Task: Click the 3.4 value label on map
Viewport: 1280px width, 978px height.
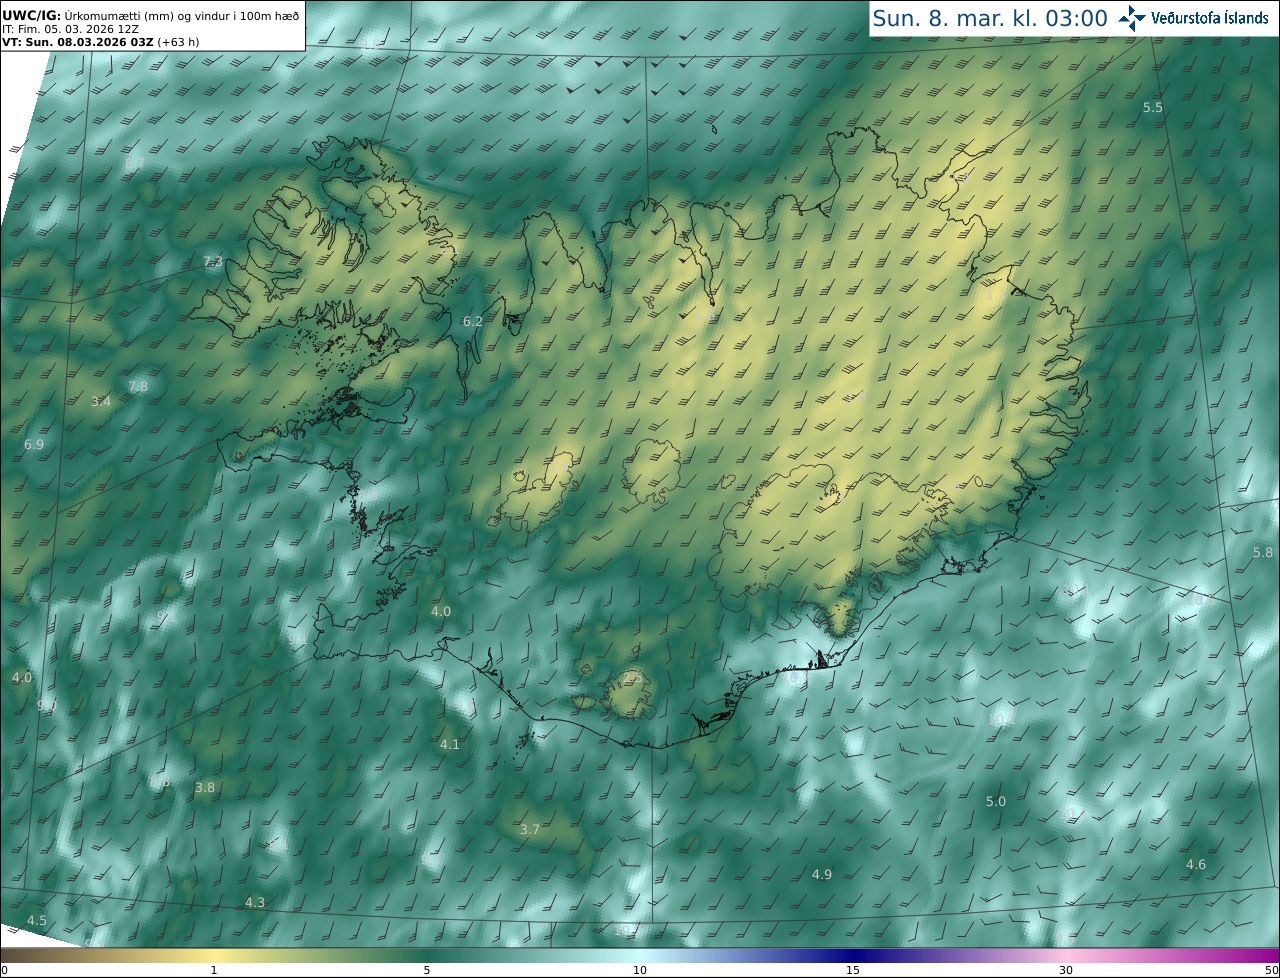Action: [x=101, y=401]
